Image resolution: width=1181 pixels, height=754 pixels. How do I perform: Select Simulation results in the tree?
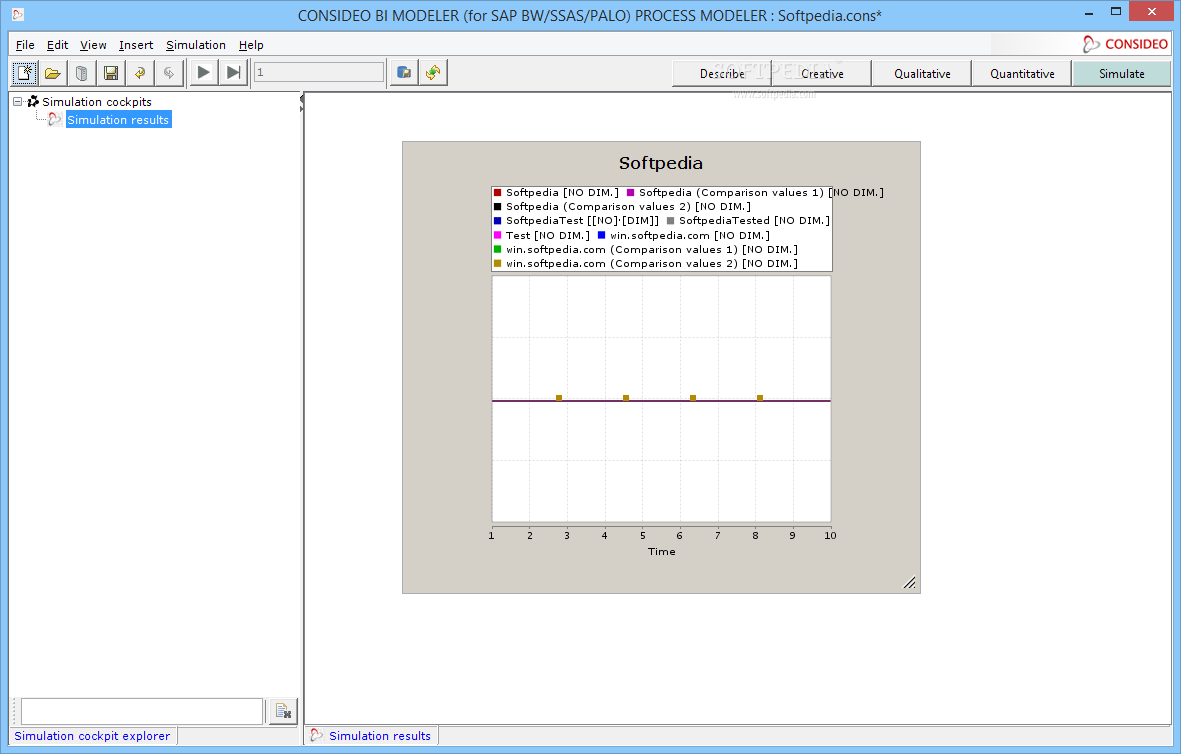tap(118, 120)
